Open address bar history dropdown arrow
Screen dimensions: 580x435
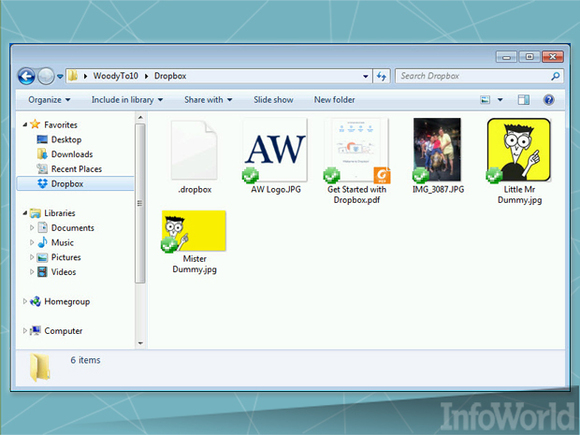(x=365, y=77)
